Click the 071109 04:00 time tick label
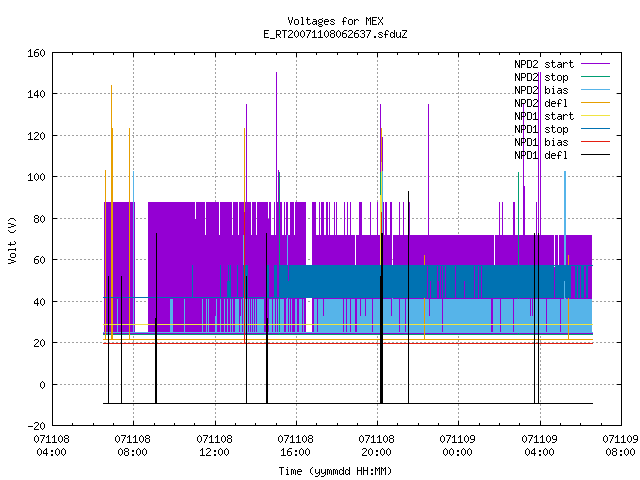 click(539, 446)
